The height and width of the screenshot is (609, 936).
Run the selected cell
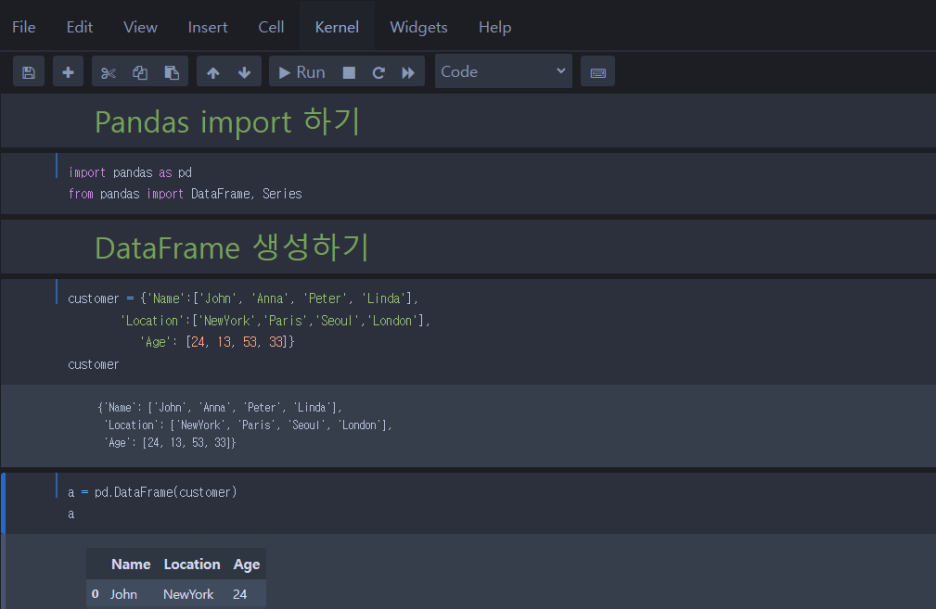302,72
